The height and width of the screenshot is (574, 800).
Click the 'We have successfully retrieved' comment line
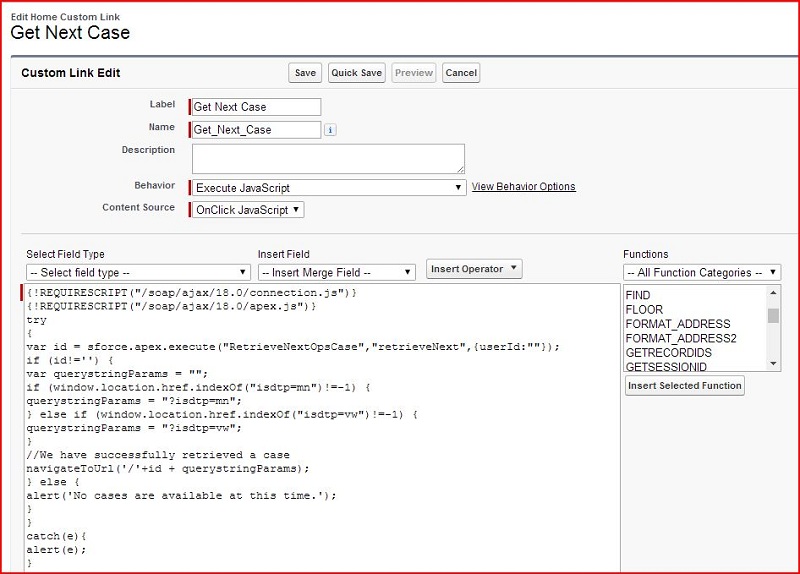(158, 455)
